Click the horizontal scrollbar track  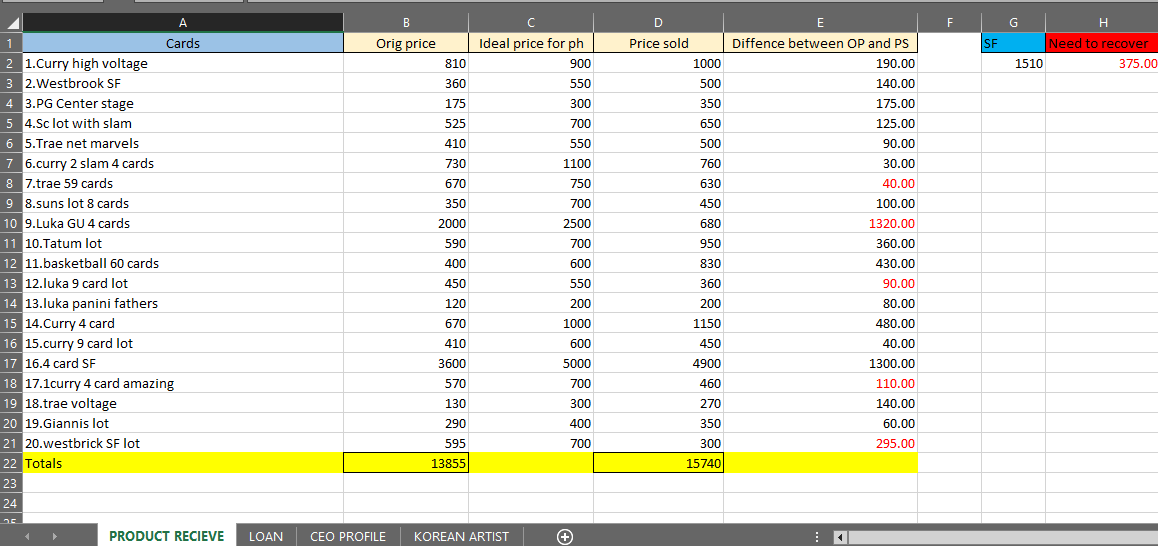pos(1001,536)
